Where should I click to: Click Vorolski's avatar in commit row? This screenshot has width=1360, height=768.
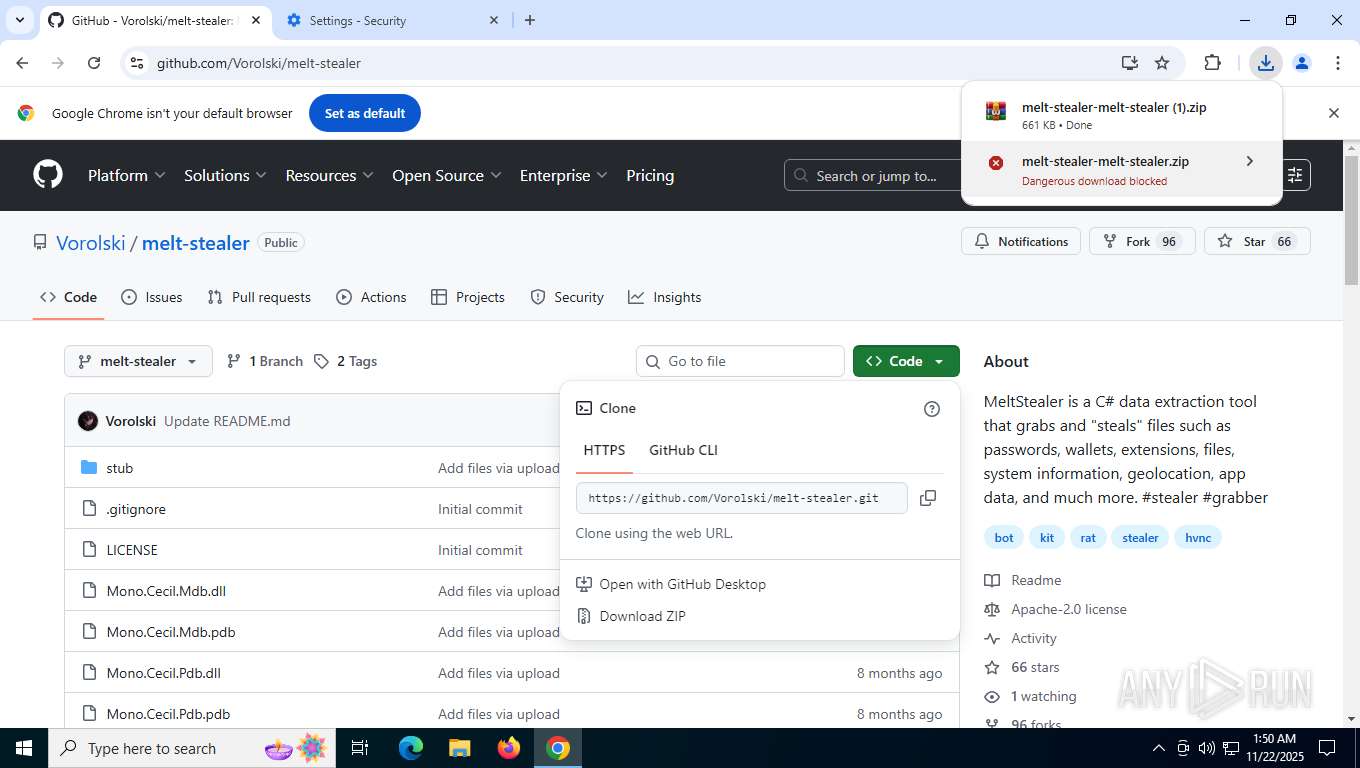(x=88, y=421)
